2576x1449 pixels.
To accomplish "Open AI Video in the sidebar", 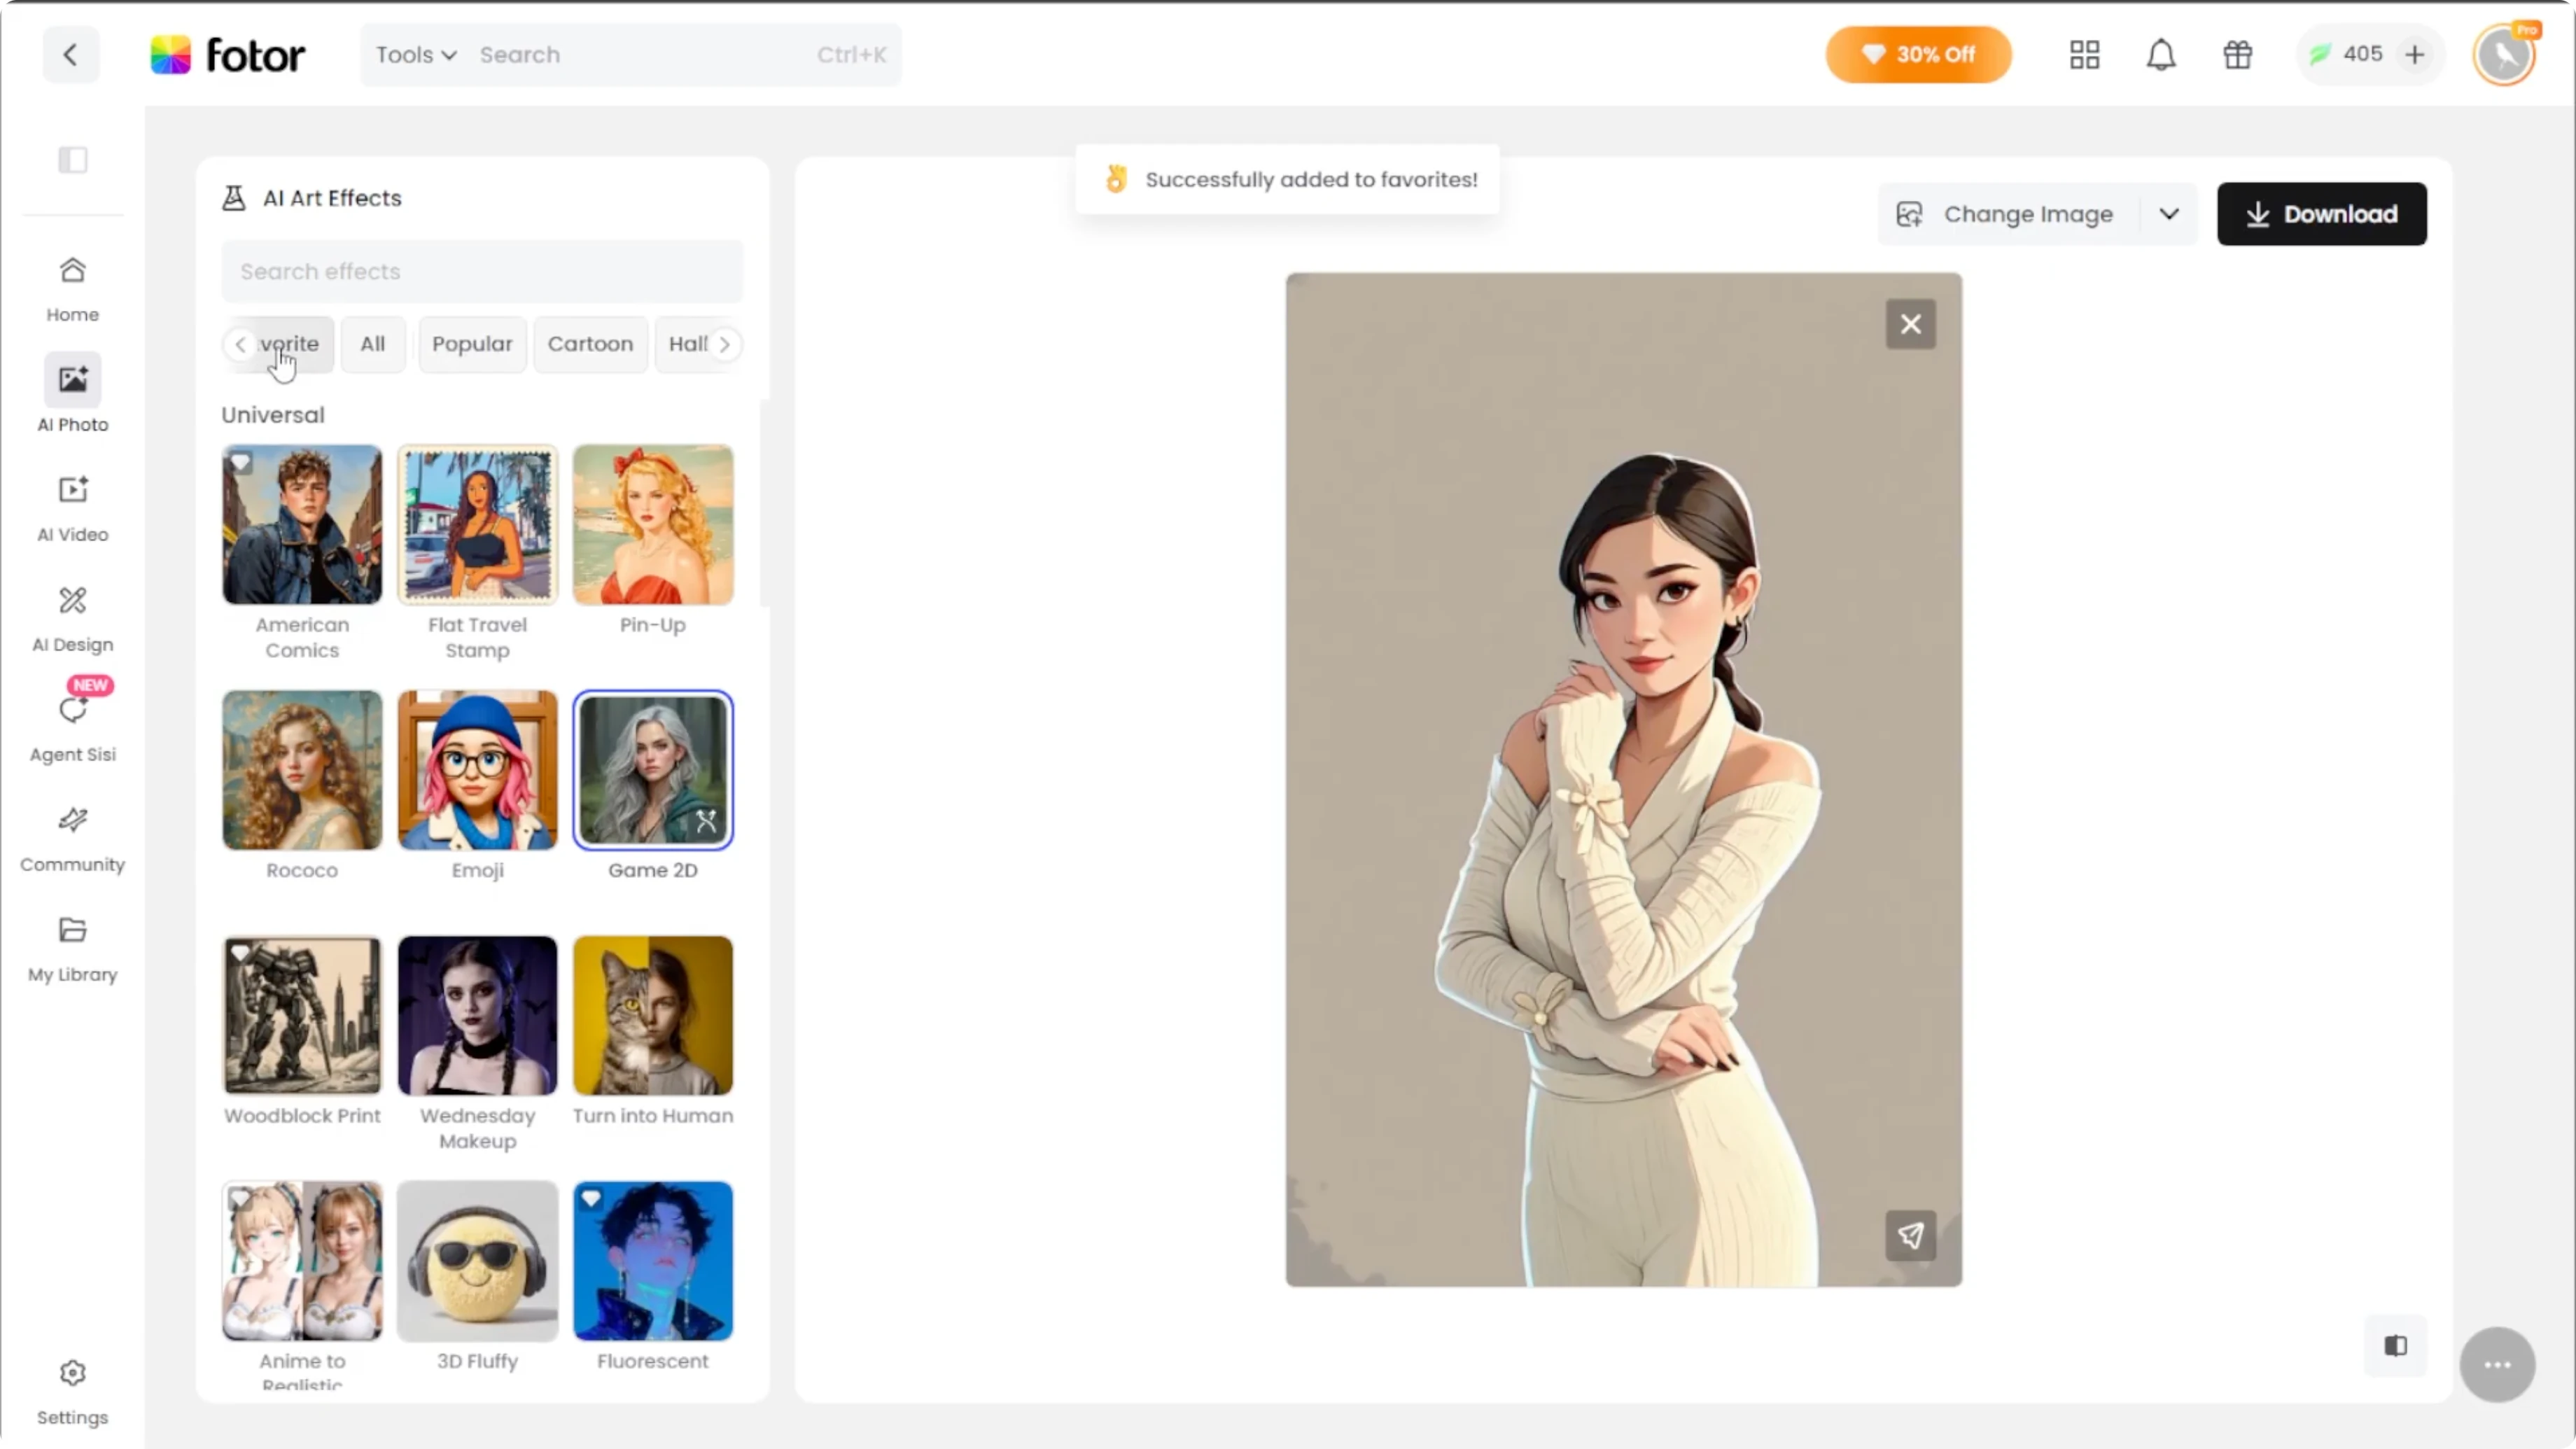I will 72,508.
